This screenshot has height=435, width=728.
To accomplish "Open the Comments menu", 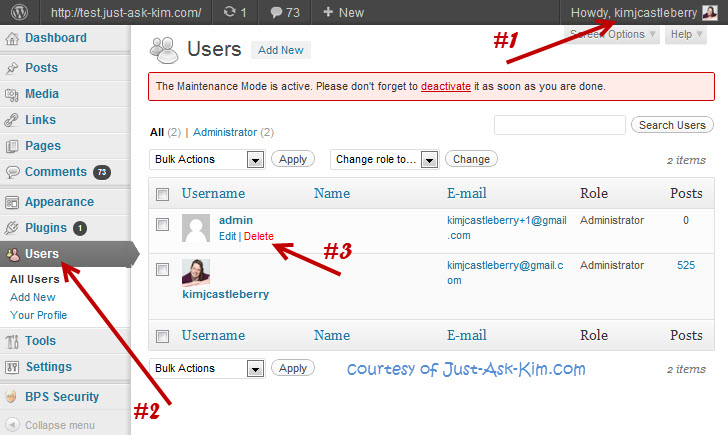I will coord(56,172).
